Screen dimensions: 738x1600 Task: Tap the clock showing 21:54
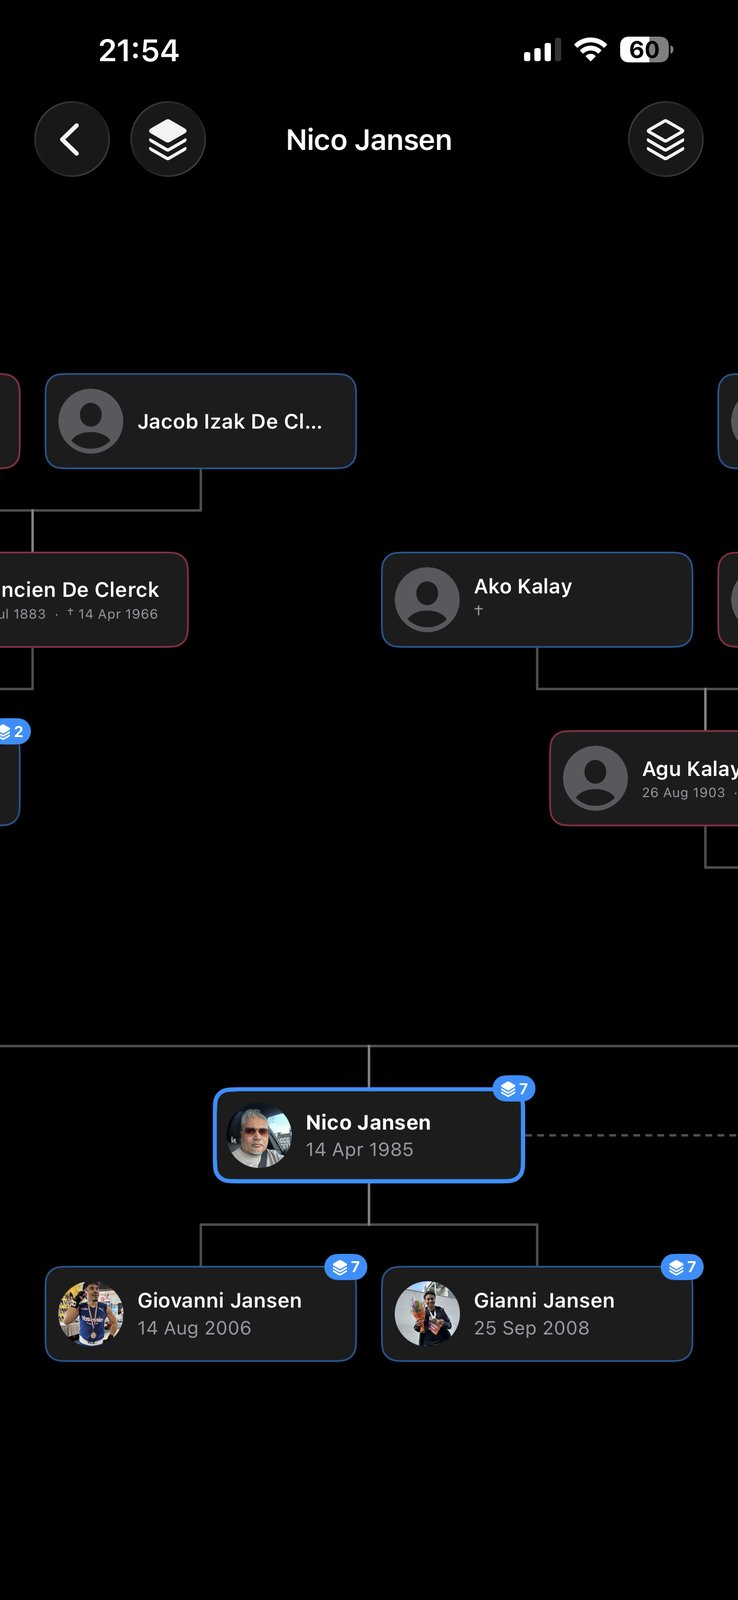tap(139, 51)
